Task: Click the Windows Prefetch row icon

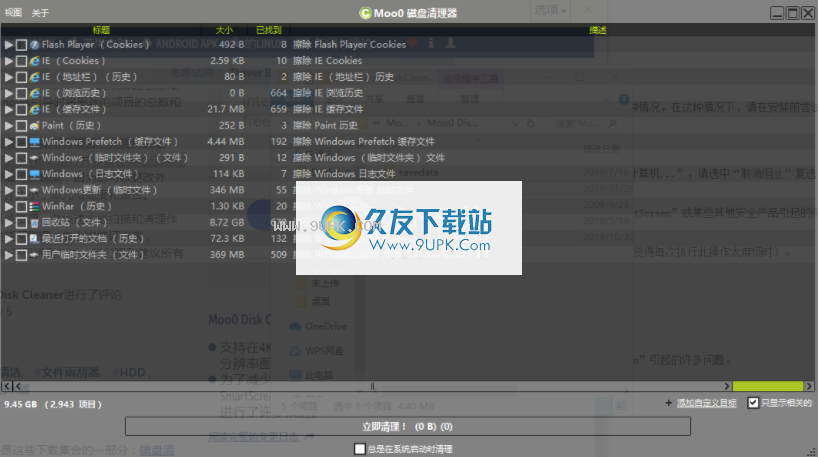Action: [34, 142]
